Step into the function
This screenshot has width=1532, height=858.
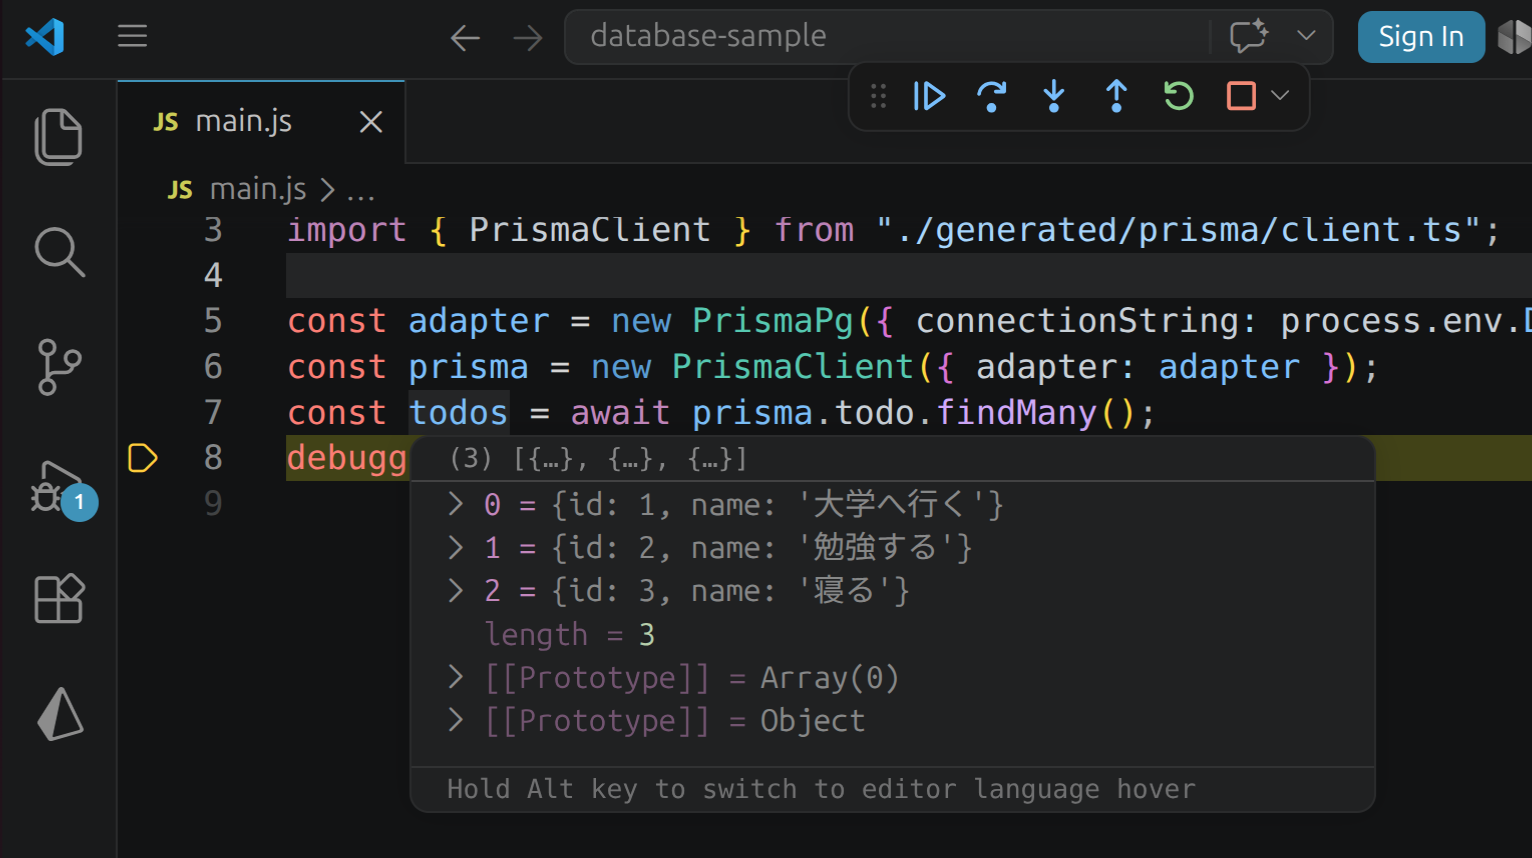pyautogui.click(x=1054, y=96)
